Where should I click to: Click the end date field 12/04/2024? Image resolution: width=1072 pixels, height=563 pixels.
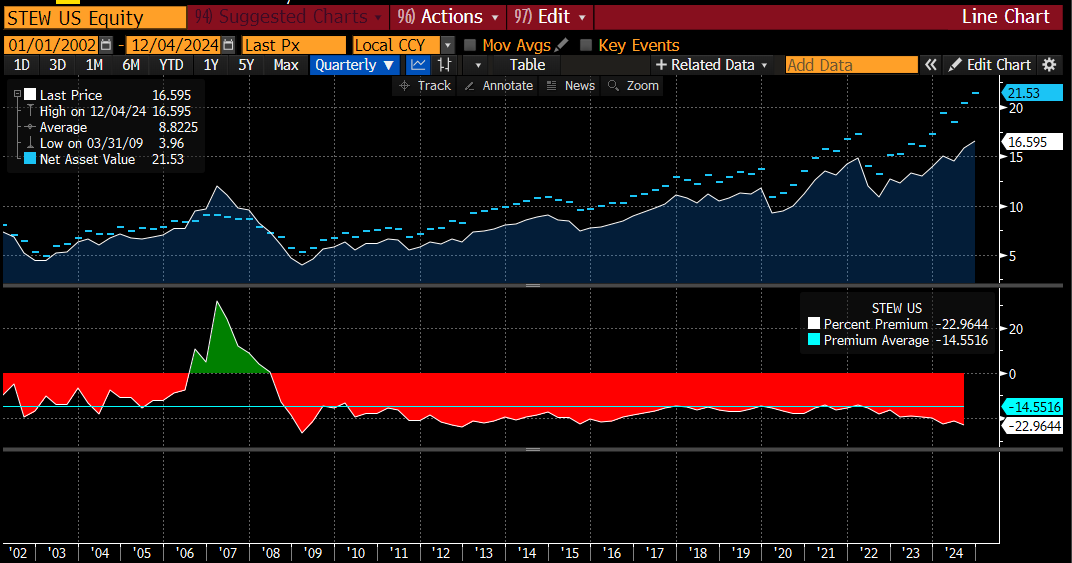(174, 45)
